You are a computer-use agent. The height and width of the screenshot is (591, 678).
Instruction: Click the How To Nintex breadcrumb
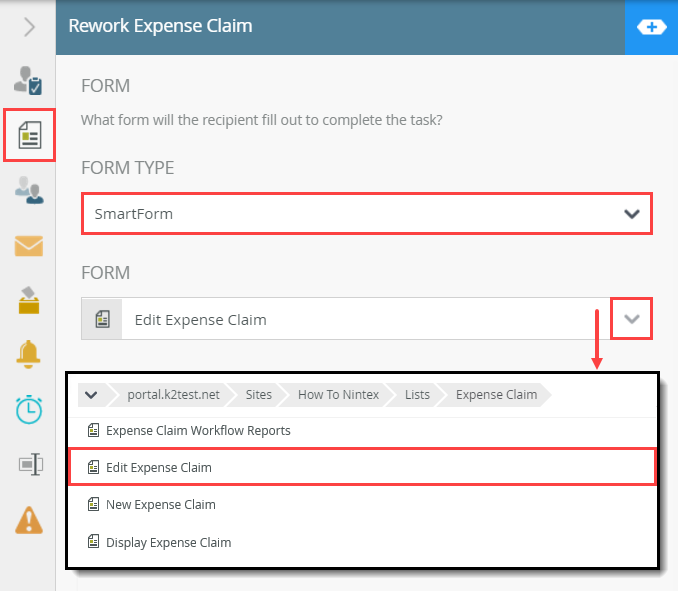336,394
